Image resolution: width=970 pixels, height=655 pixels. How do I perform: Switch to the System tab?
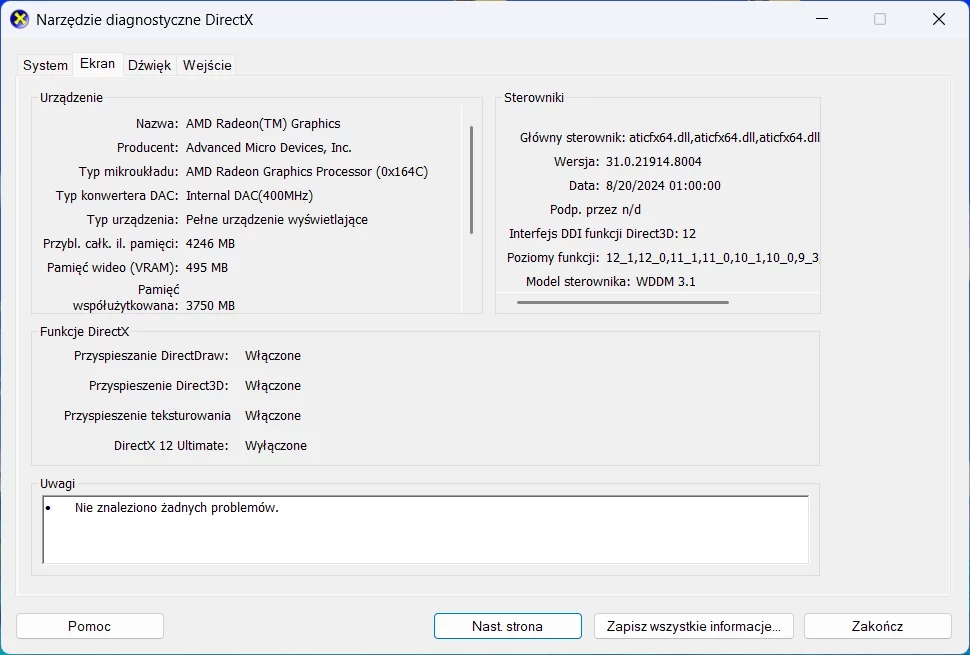click(x=45, y=65)
